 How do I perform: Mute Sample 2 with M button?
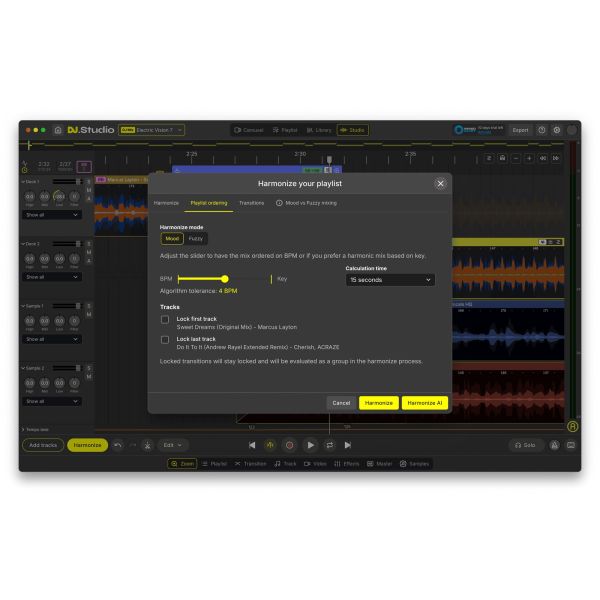(x=89, y=377)
